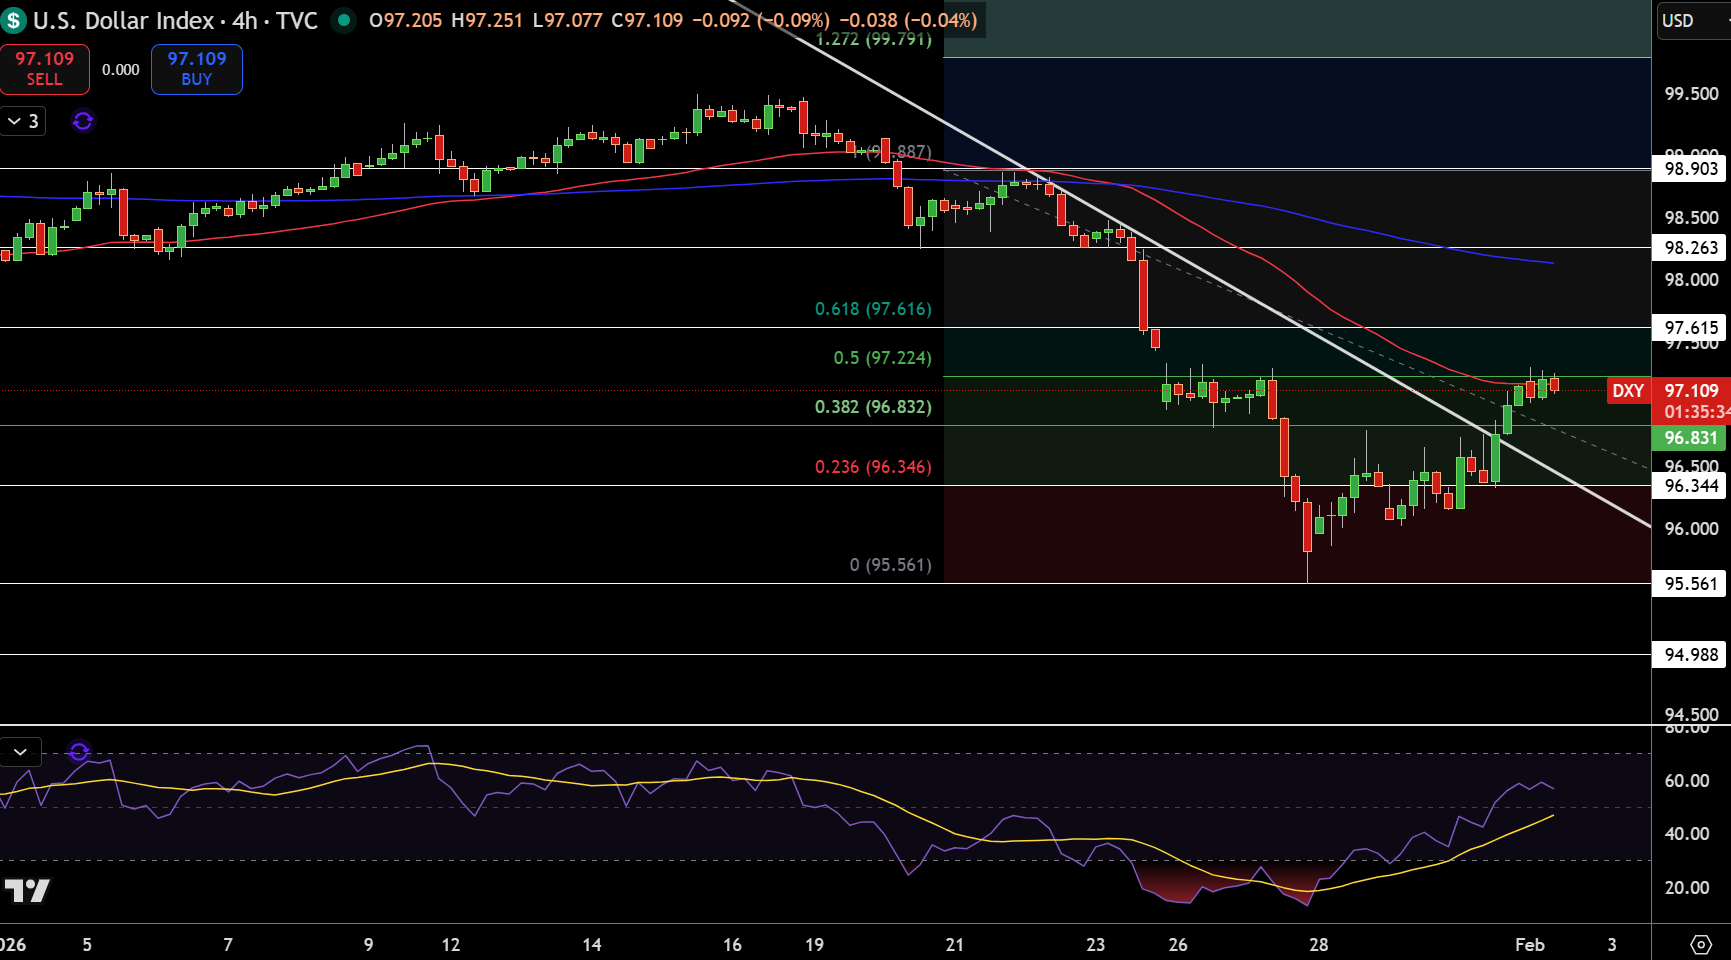Select the 96.344 price label
Image resolution: width=1731 pixels, height=960 pixels.
tap(1691, 486)
